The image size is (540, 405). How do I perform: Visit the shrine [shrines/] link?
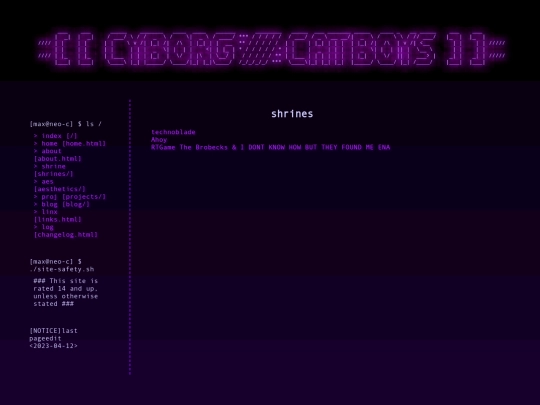[53, 170]
